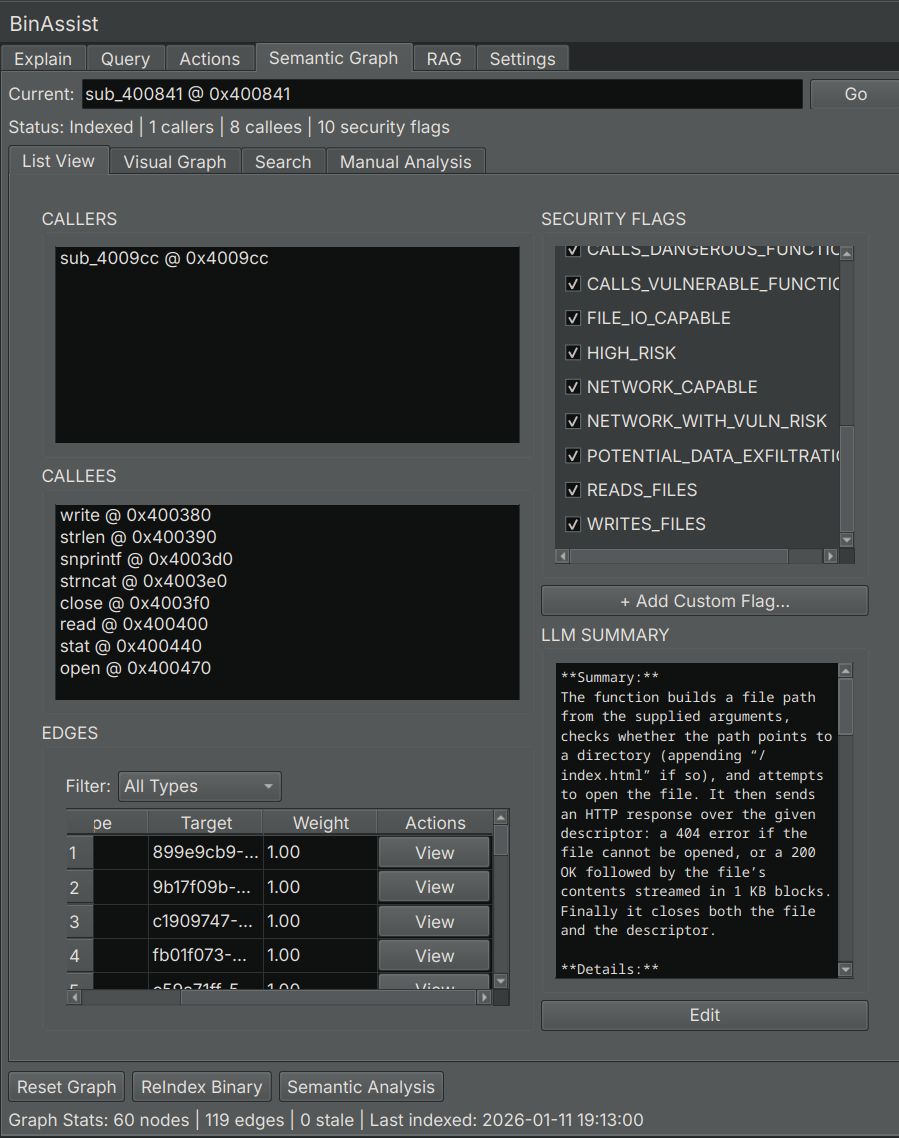Edit the LLM summary
Screen dimensions: 899x1138
tap(704, 1015)
